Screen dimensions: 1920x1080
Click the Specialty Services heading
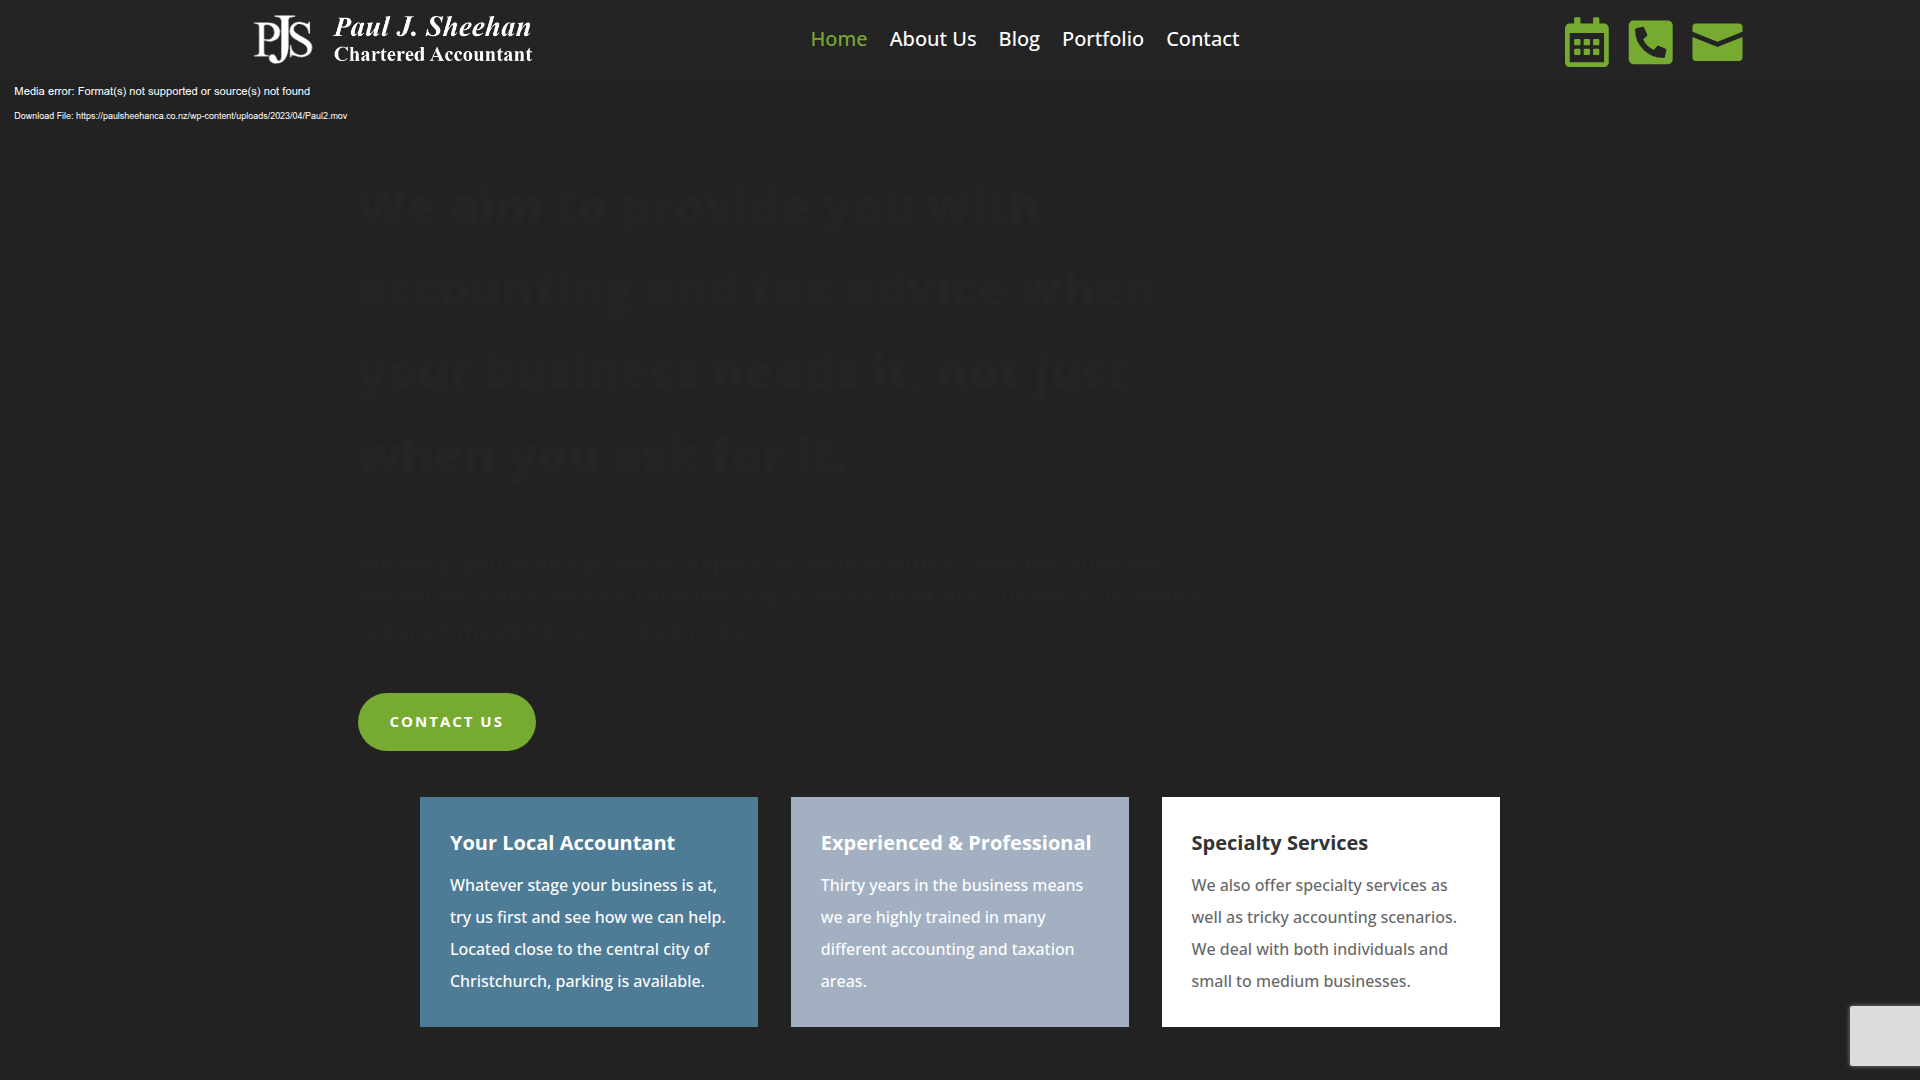click(x=1279, y=843)
